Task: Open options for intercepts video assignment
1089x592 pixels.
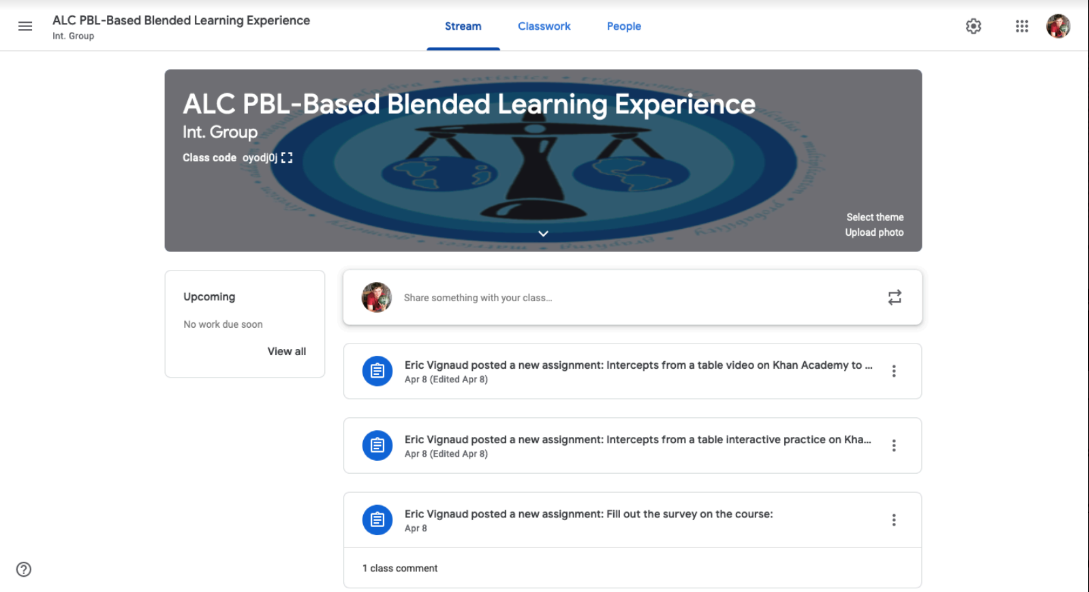Action: click(x=894, y=371)
